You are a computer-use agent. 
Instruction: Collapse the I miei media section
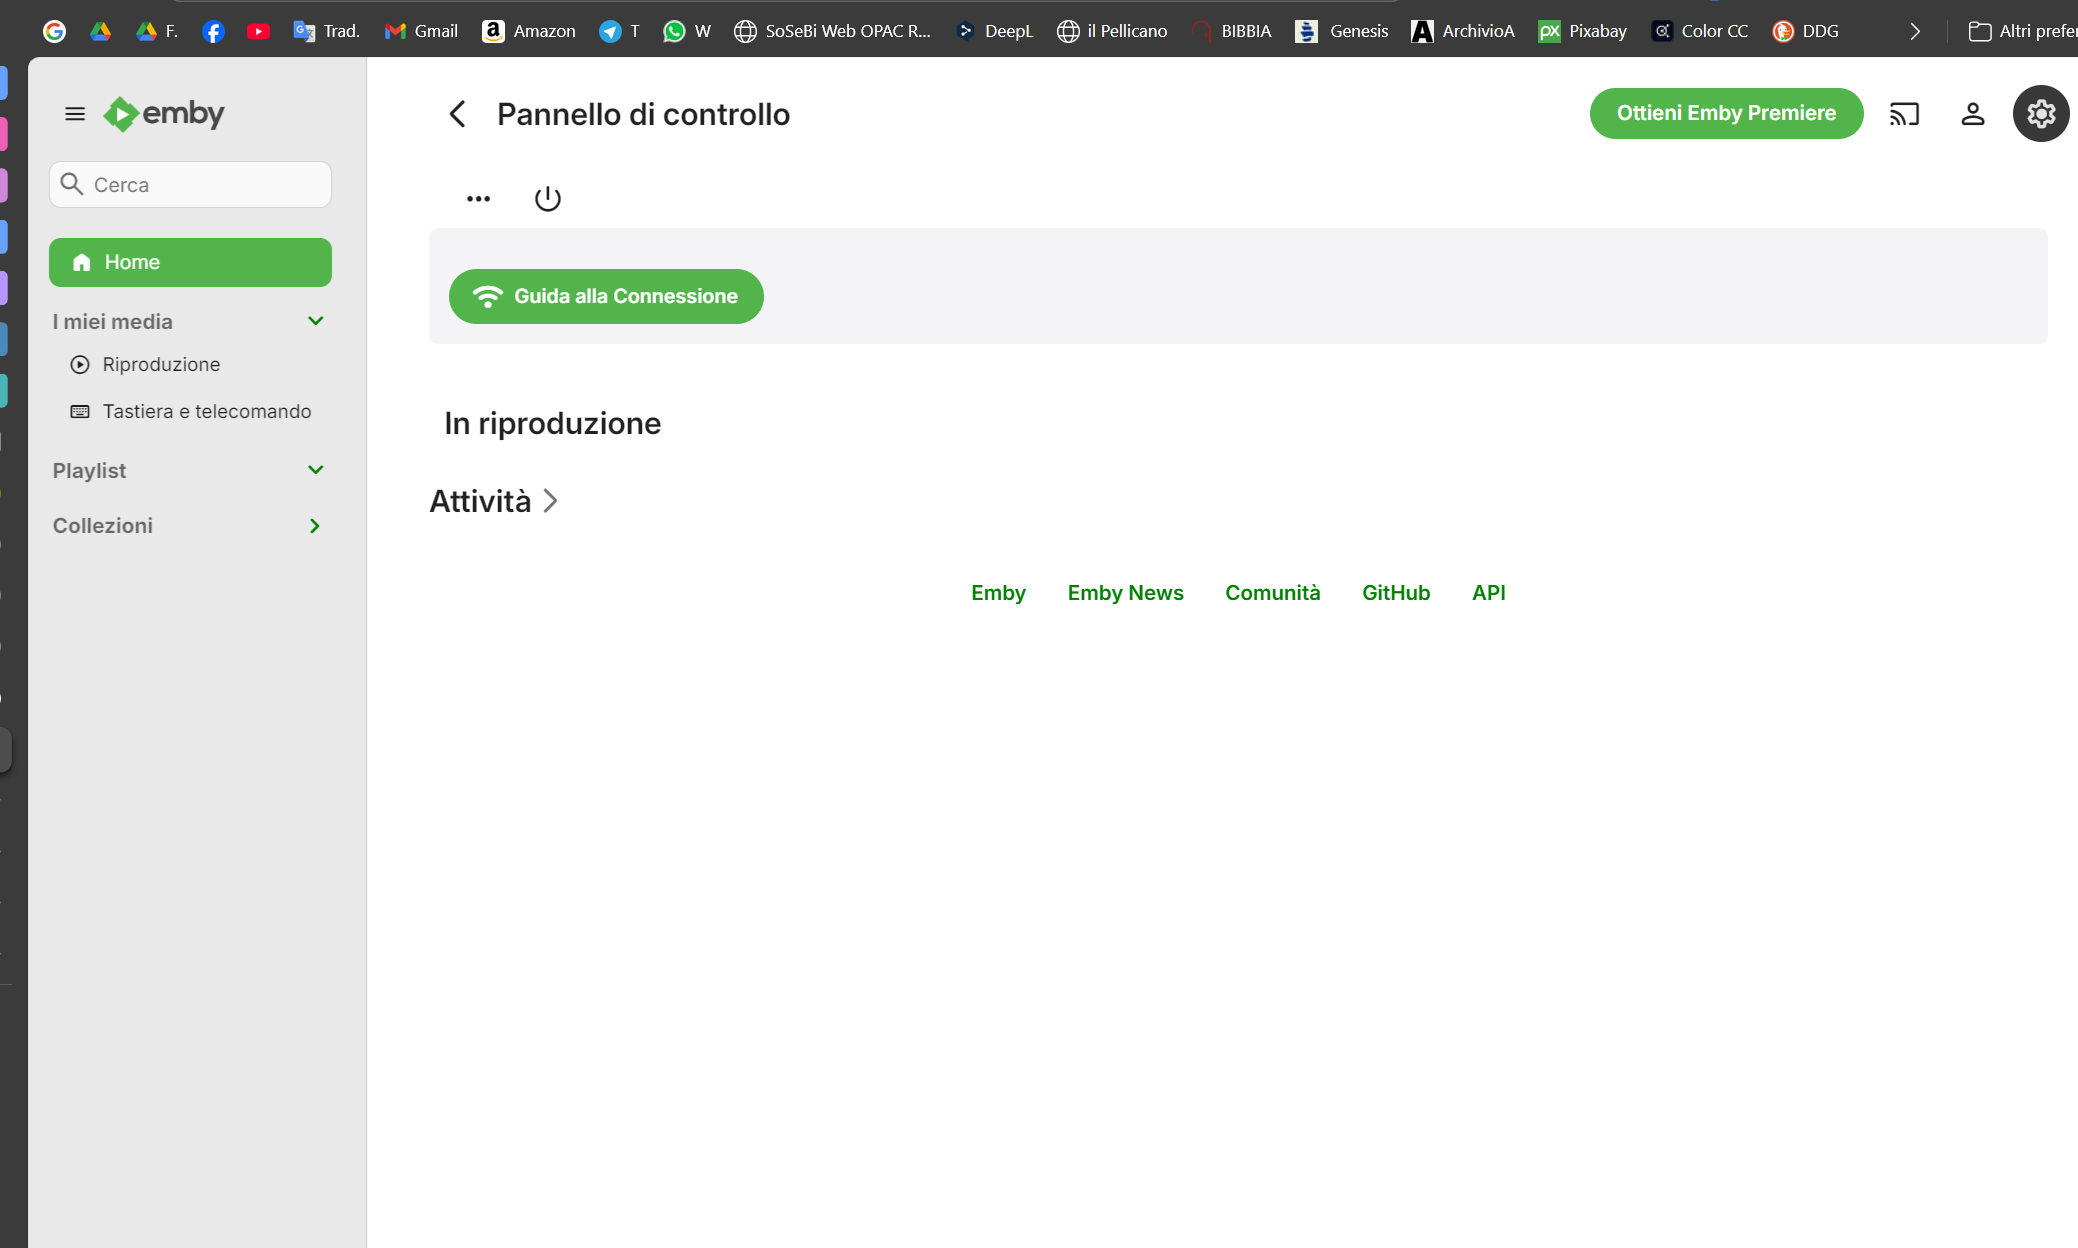click(316, 321)
